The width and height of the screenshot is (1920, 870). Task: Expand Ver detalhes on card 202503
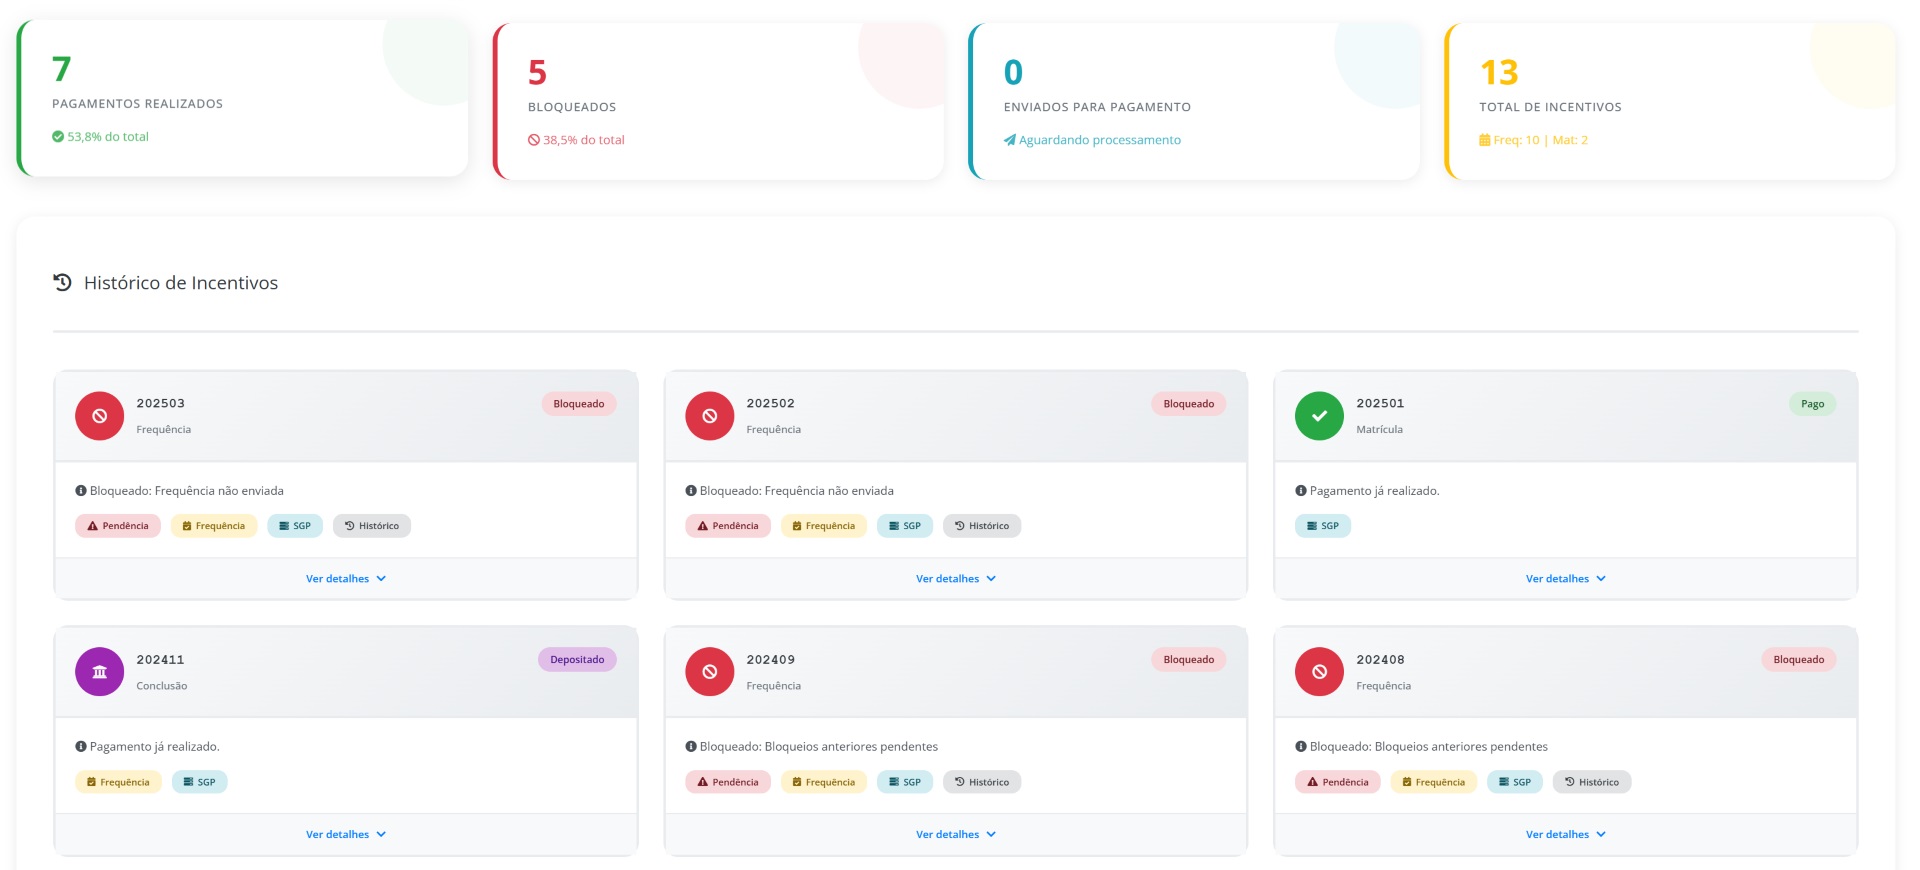[345, 579]
